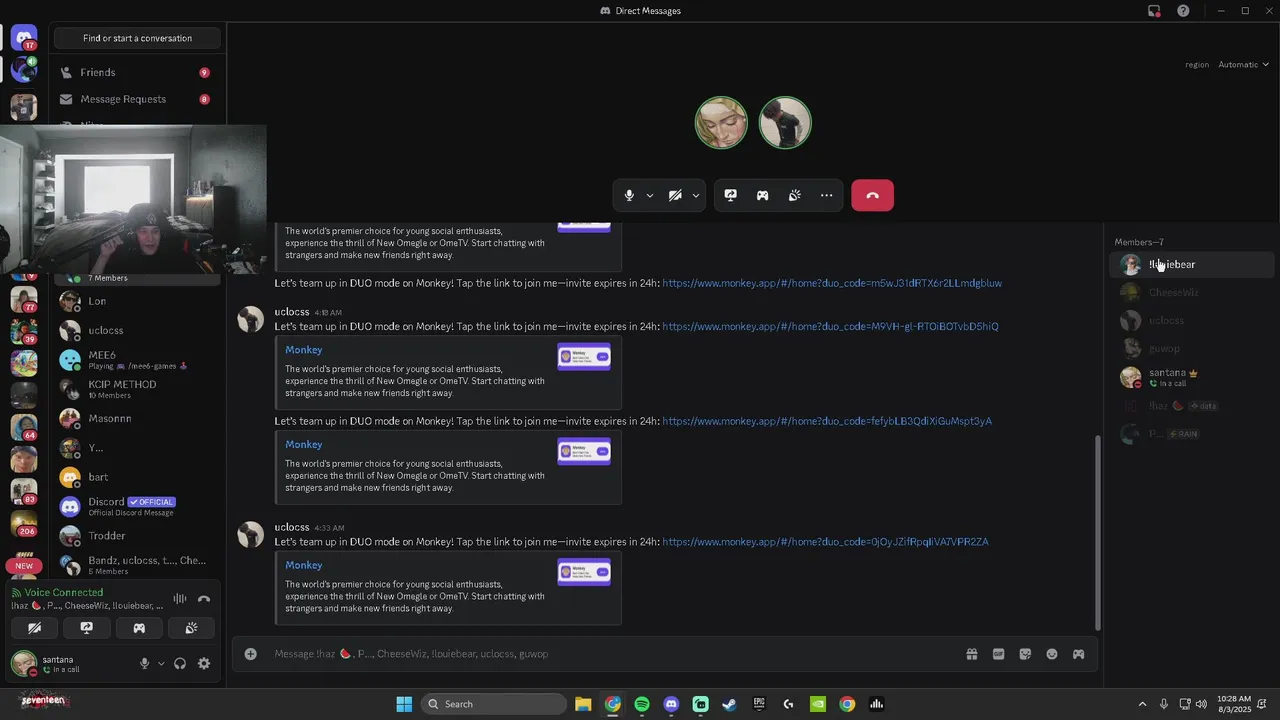Toggle camera in voice connected panel

[x=34, y=628]
